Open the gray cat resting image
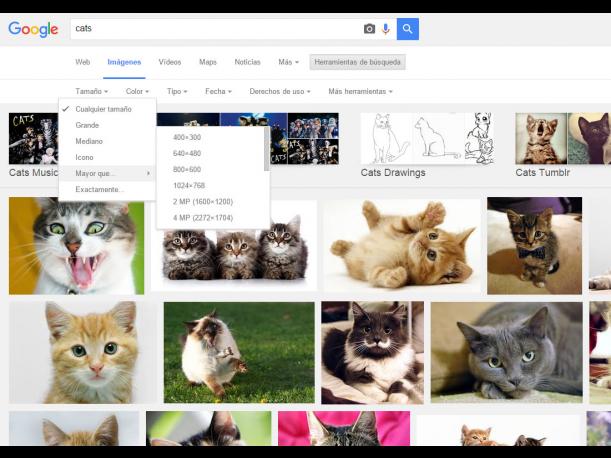 click(507, 352)
